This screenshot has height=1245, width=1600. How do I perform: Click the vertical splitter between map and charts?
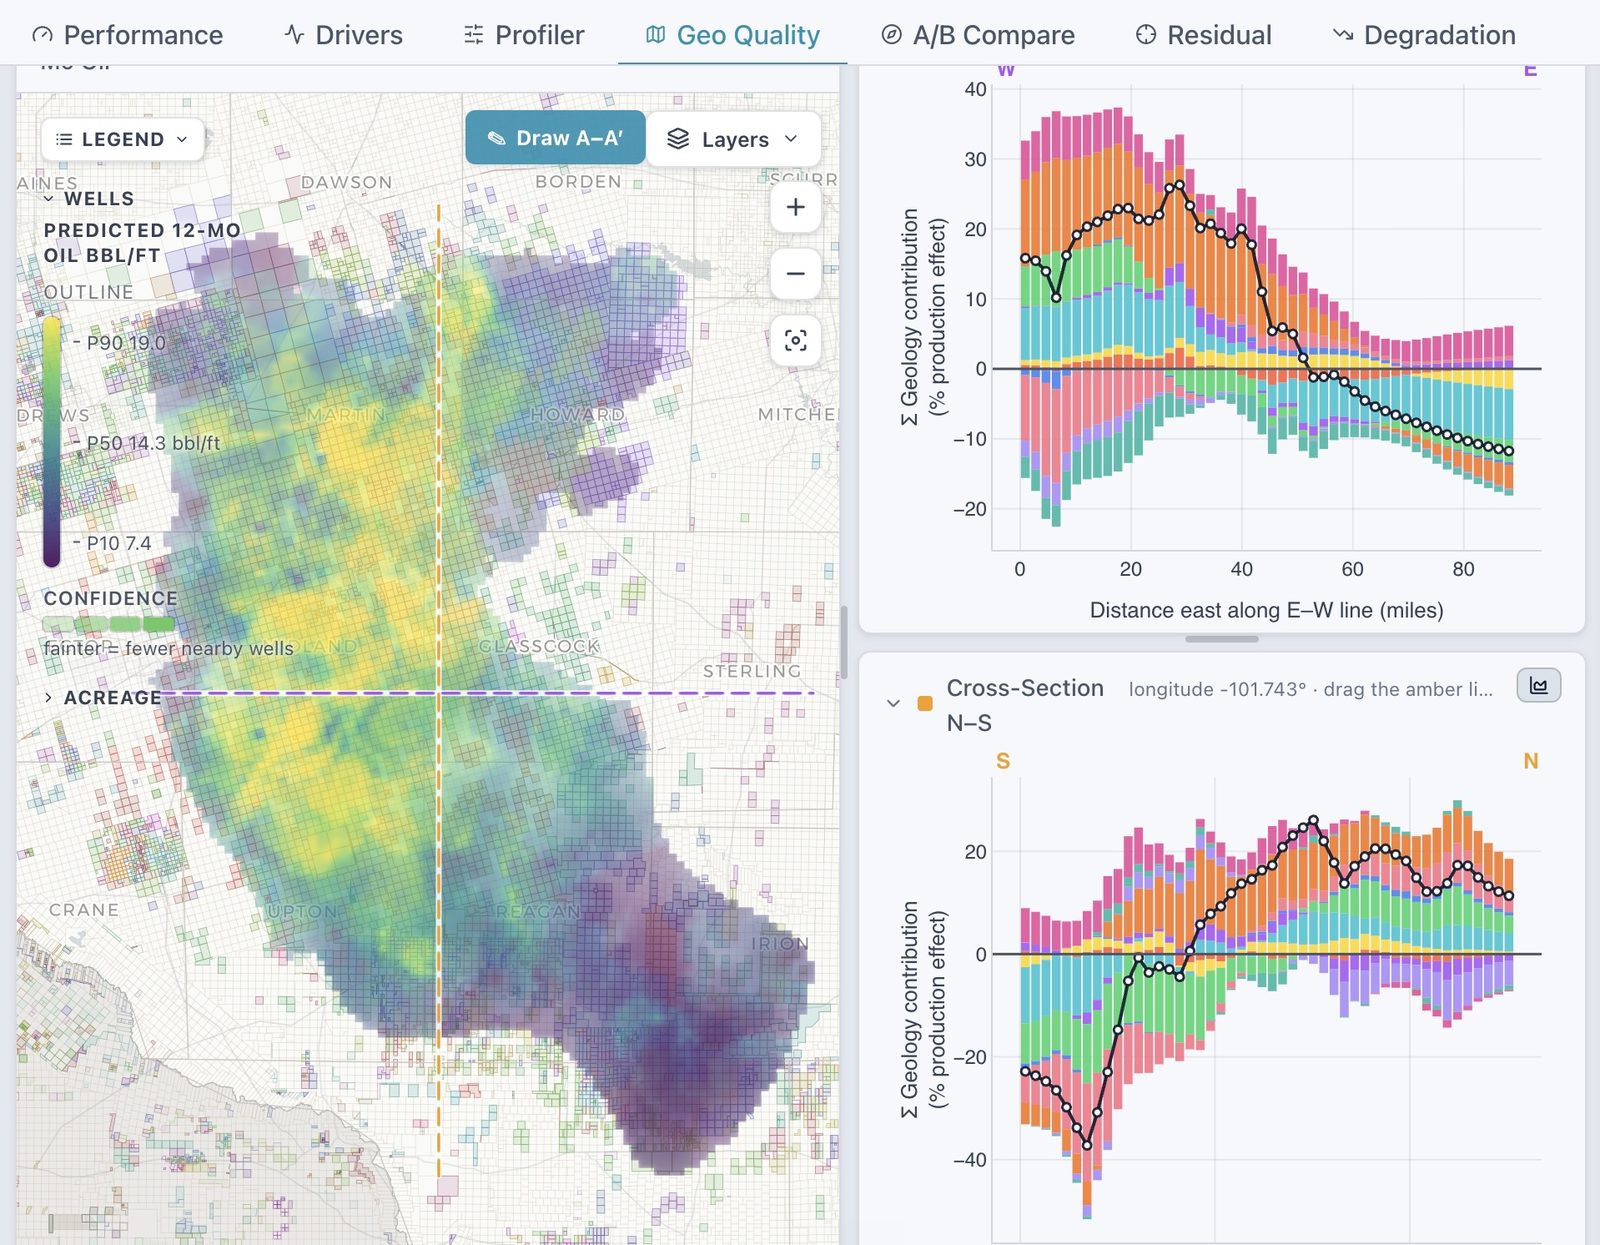(x=844, y=642)
